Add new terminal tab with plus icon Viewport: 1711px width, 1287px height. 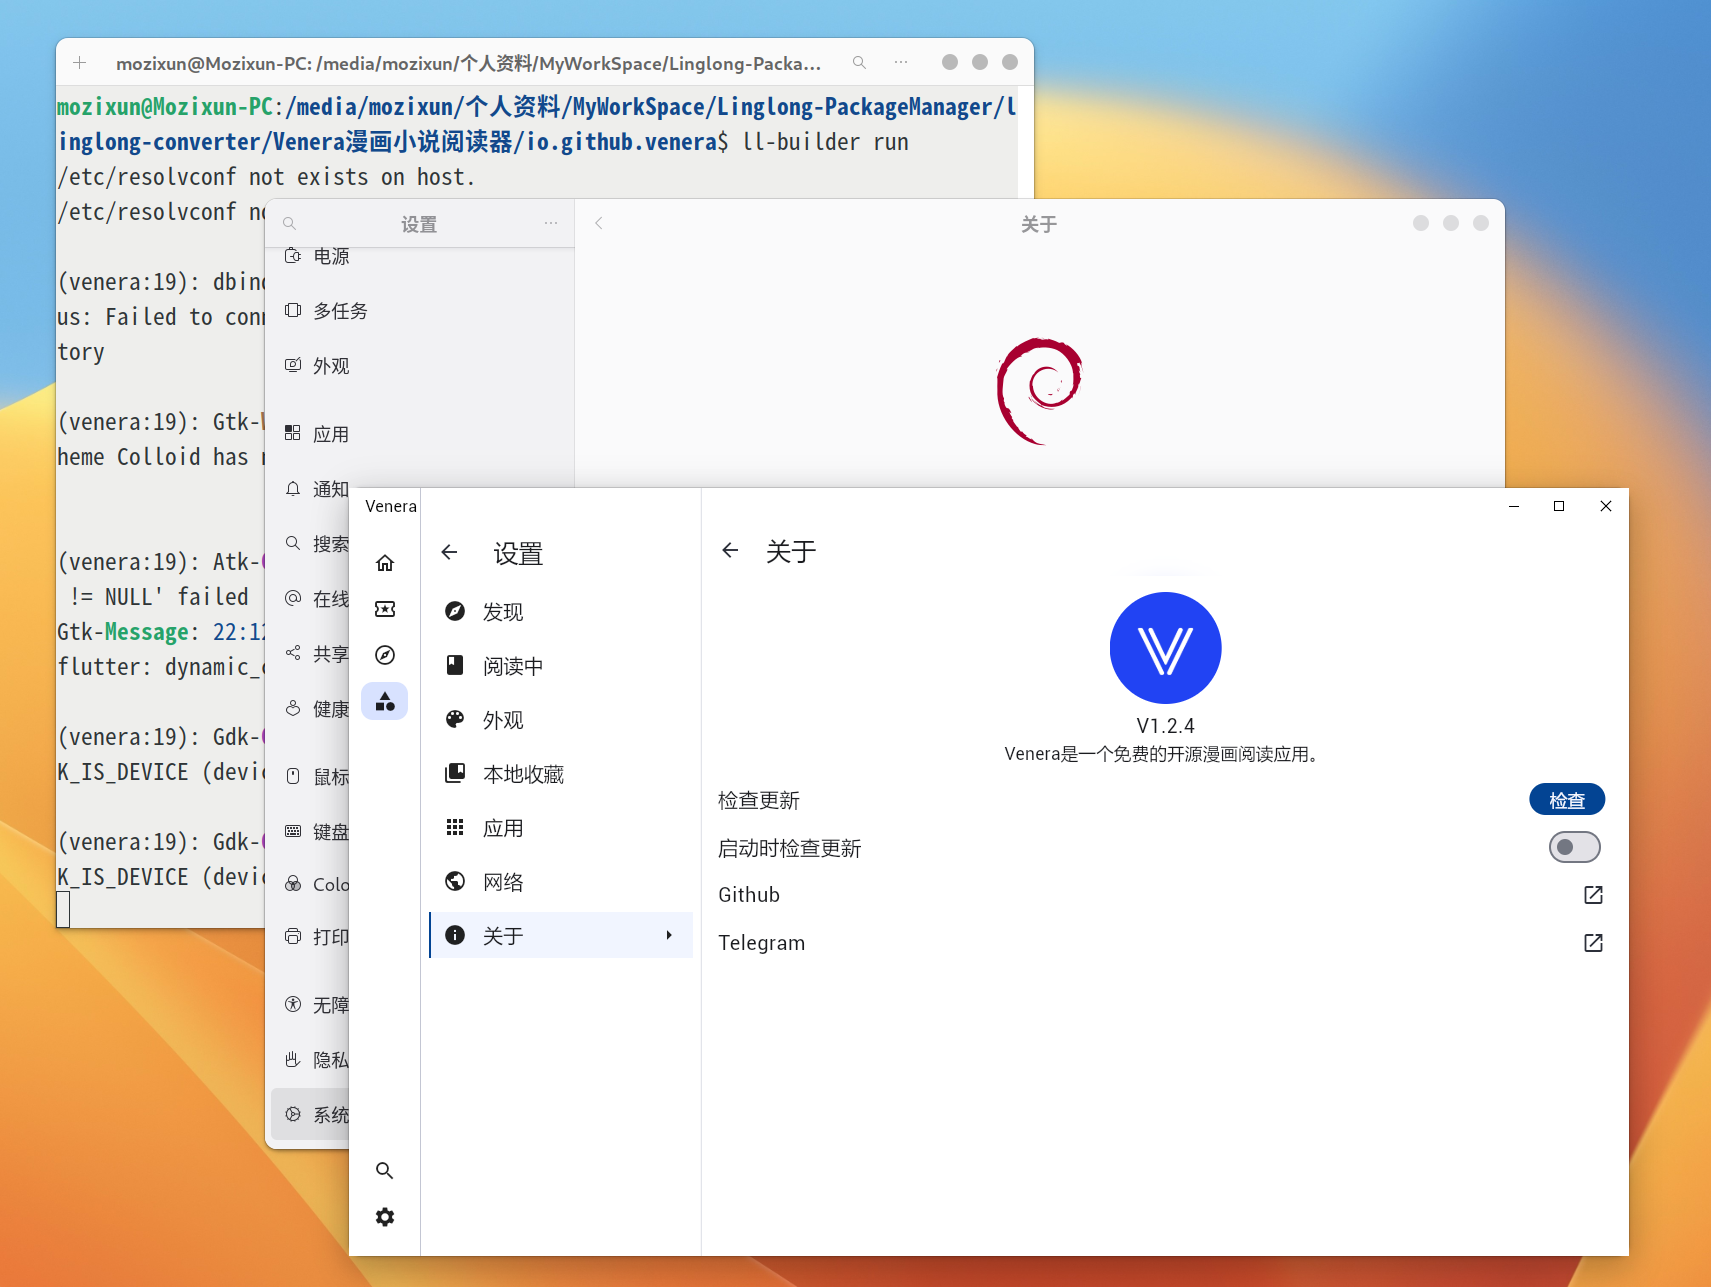click(80, 63)
